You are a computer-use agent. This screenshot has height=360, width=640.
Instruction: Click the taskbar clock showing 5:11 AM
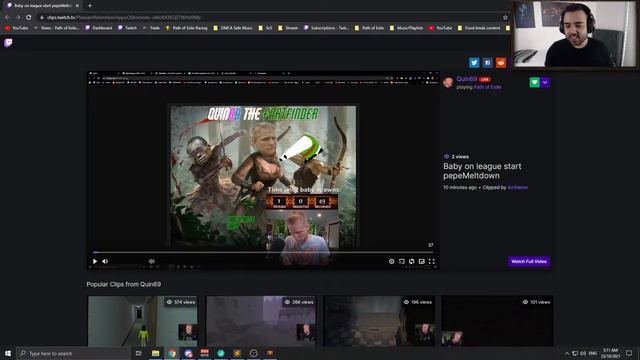611,353
